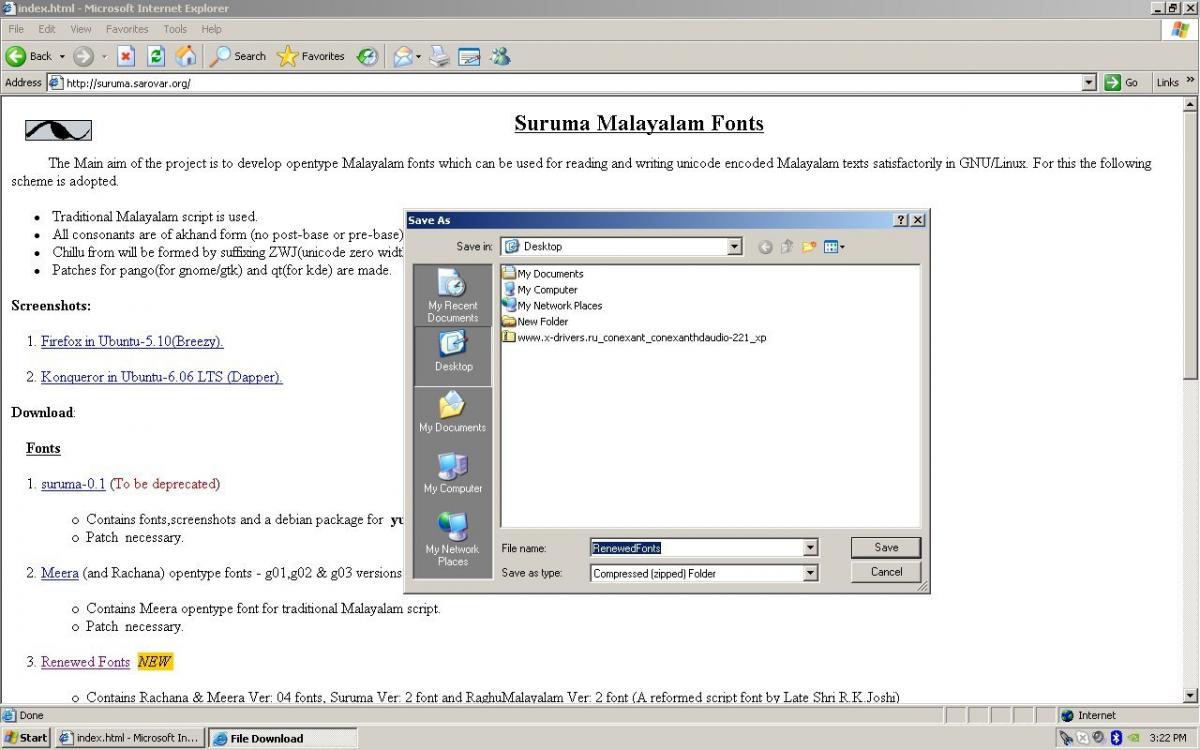The width and height of the screenshot is (1200, 750).
Task: Open the Favorites star button
Action: click(x=311, y=56)
